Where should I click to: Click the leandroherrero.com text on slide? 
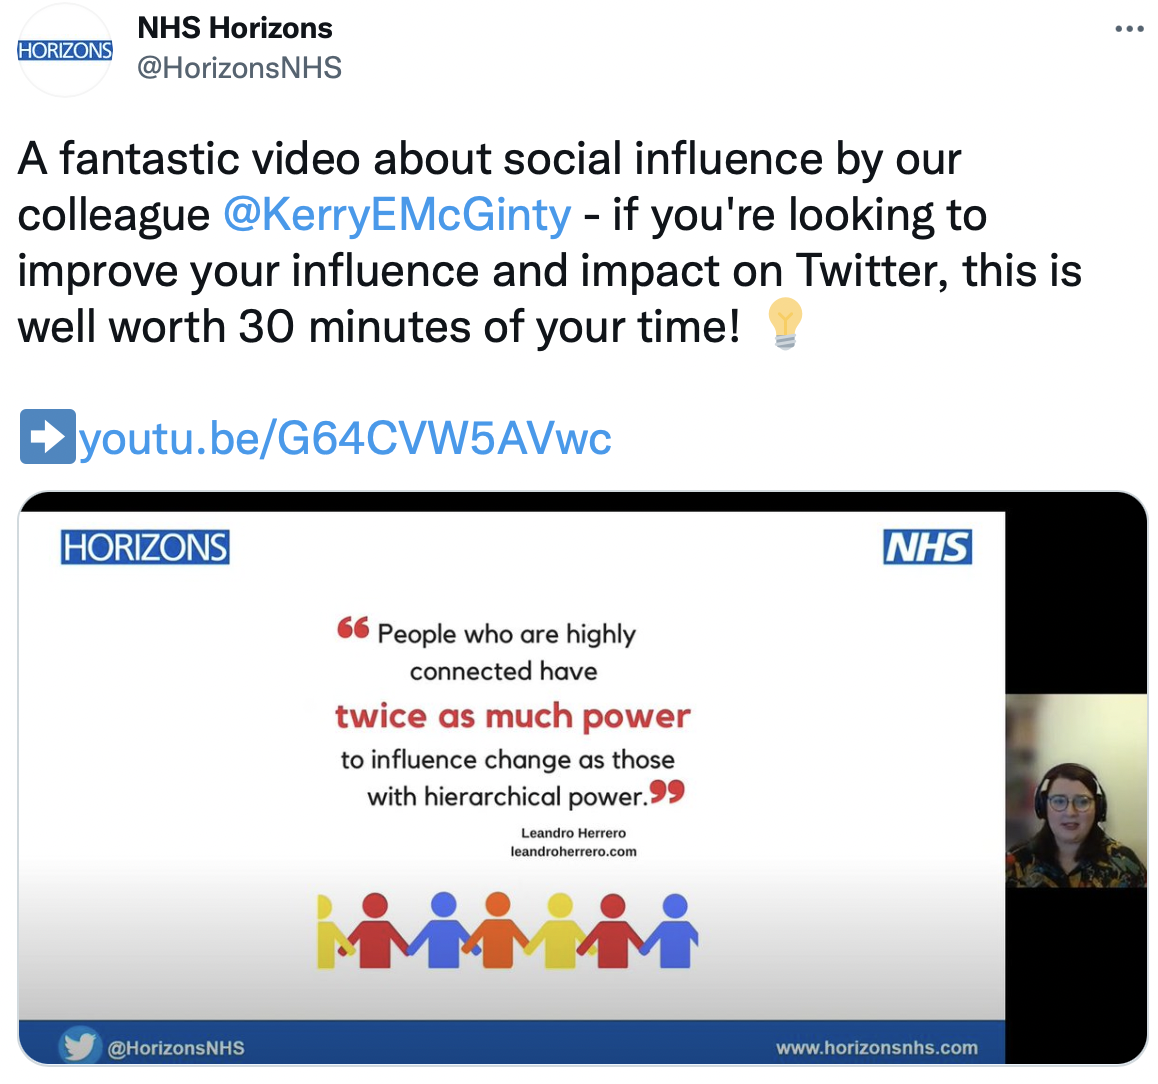573,852
